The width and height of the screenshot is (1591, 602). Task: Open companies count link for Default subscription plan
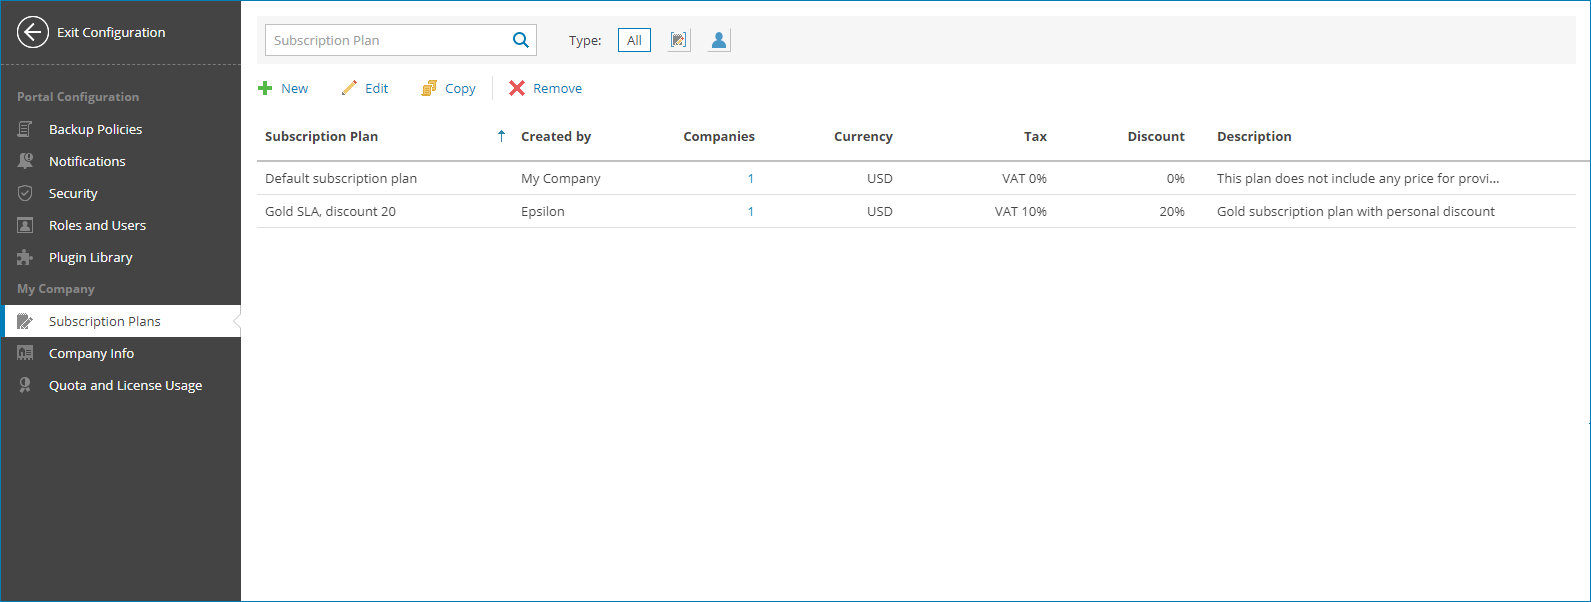(x=750, y=178)
